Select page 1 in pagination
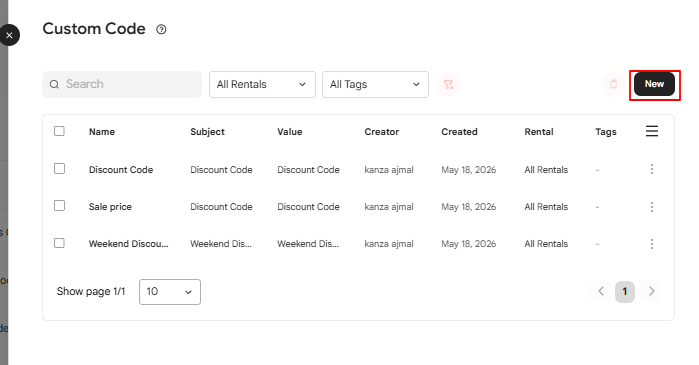This screenshot has height=365, width=699. coord(625,292)
